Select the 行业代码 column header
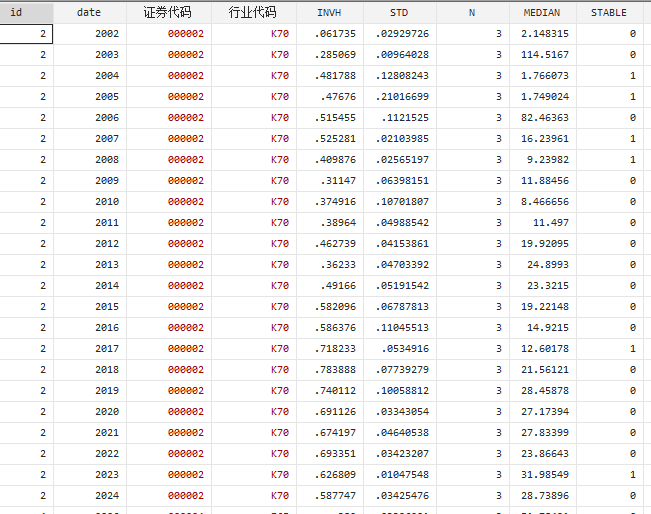 click(x=253, y=13)
